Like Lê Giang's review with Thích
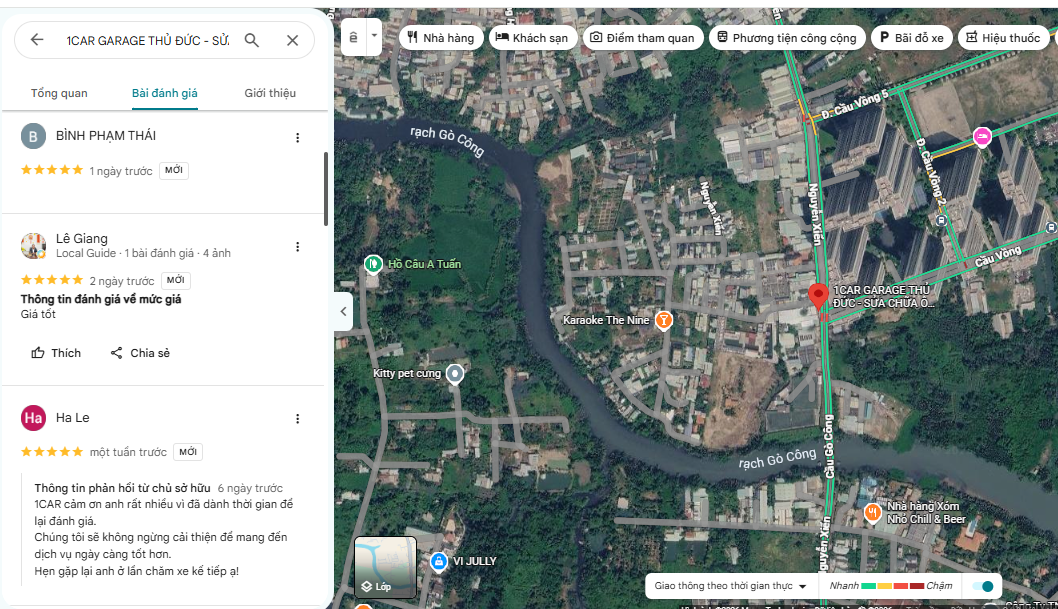The width and height of the screenshot is (1058, 609). coord(56,353)
